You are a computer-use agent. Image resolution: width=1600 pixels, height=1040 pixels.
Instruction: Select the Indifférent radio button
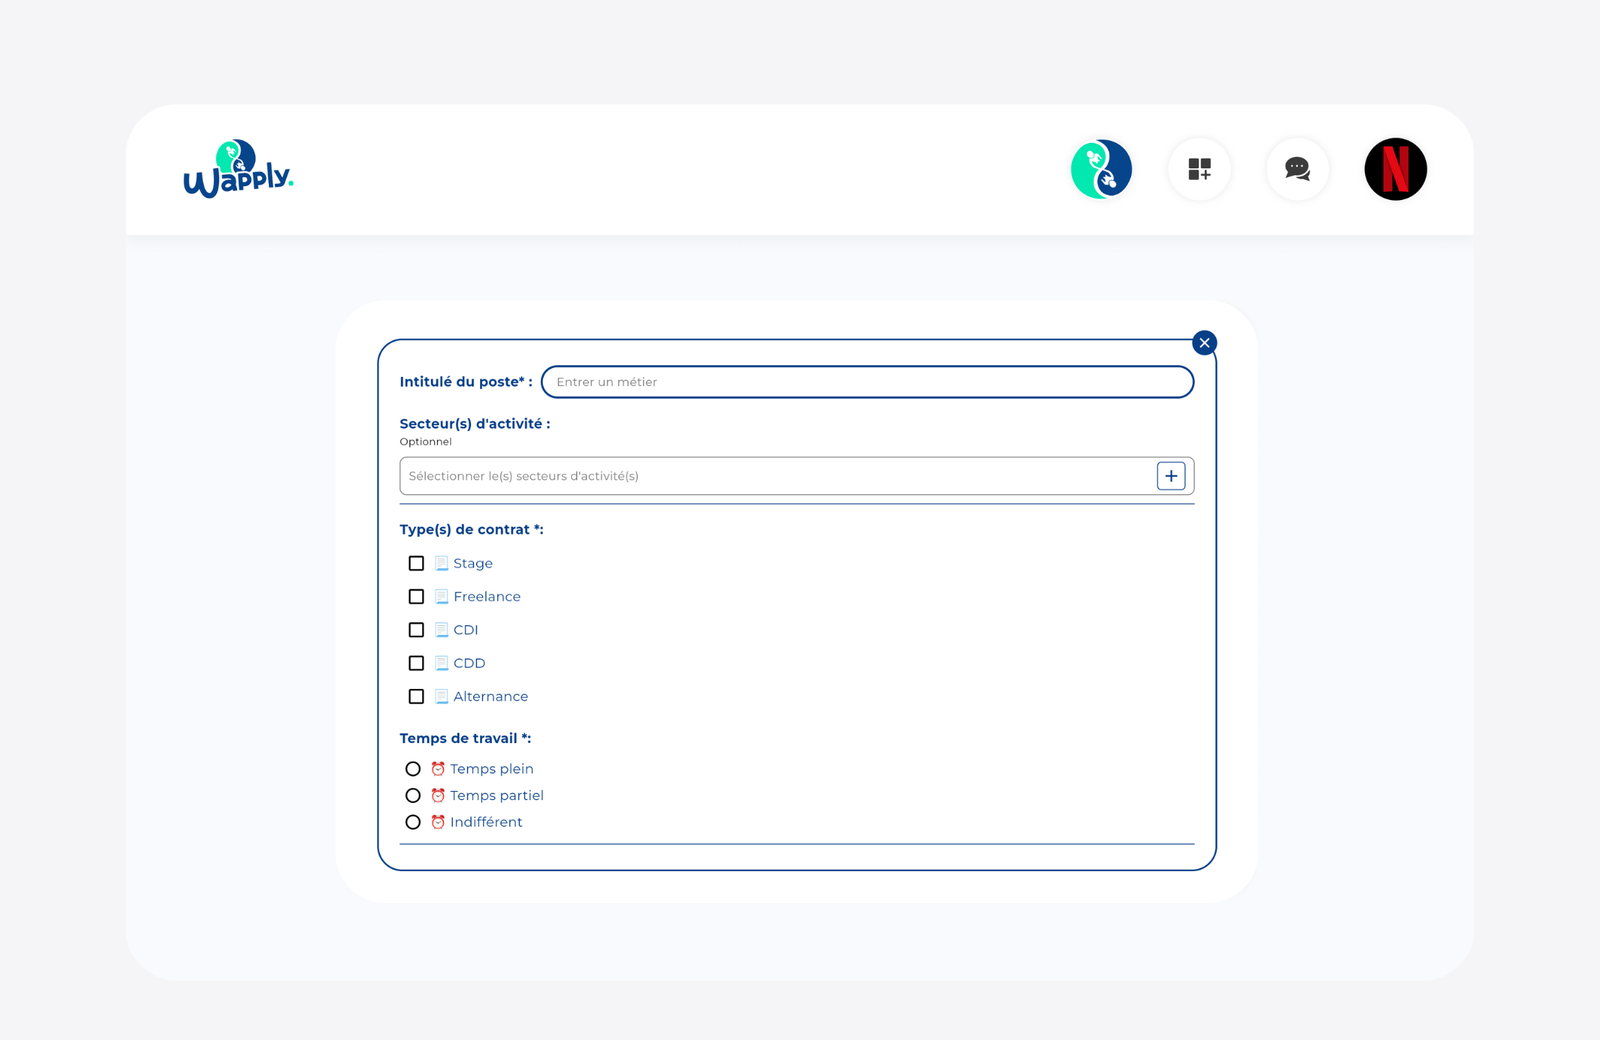pos(413,822)
